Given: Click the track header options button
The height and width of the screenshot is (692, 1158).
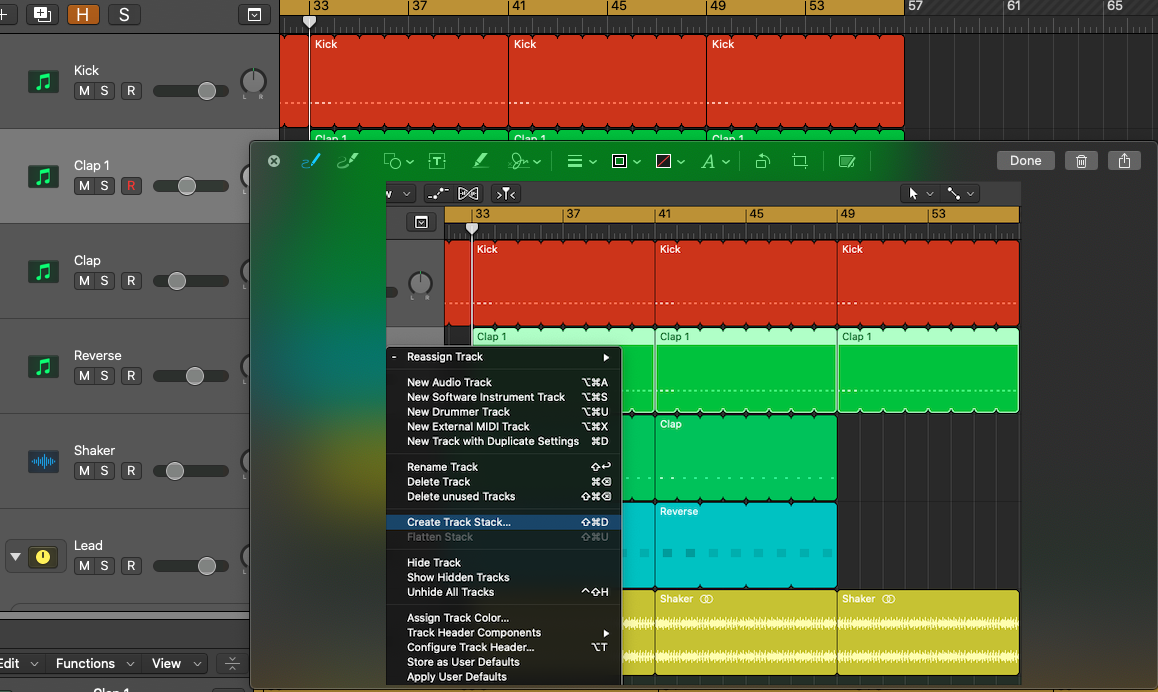Looking at the screenshot, I should click(254, 15).
